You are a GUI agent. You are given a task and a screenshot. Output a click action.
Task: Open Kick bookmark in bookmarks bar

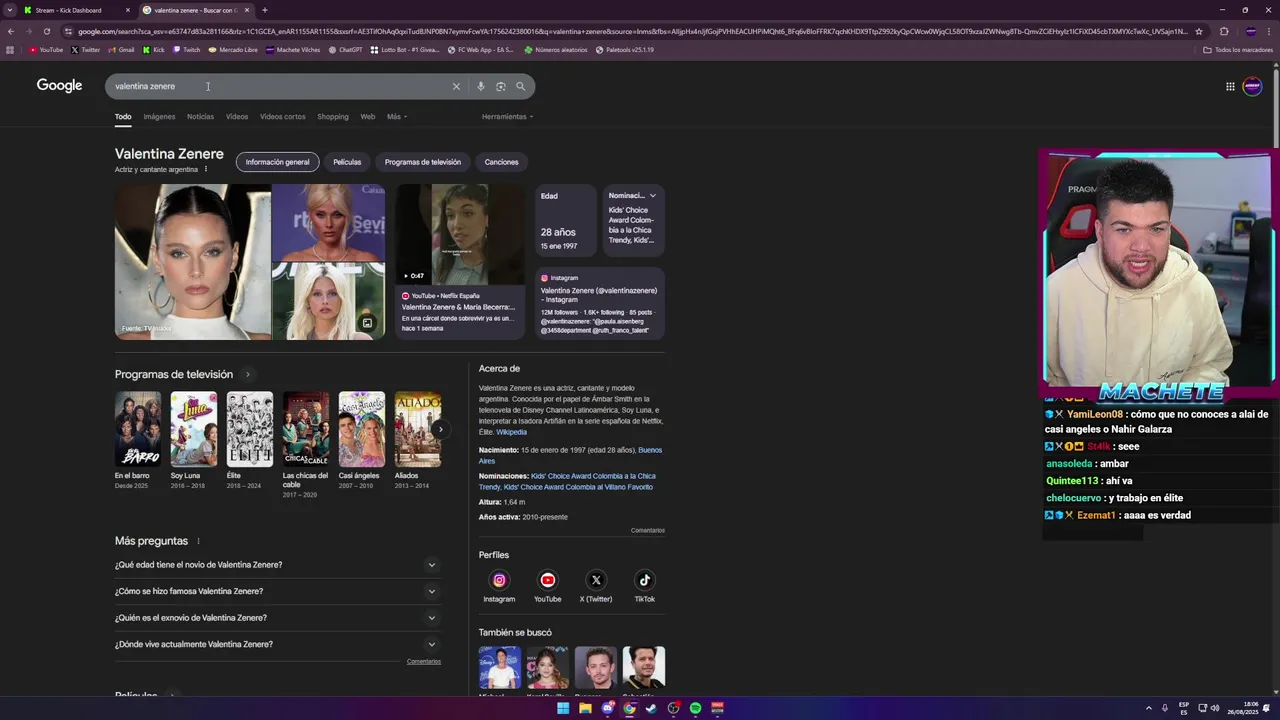click(153, 49)
